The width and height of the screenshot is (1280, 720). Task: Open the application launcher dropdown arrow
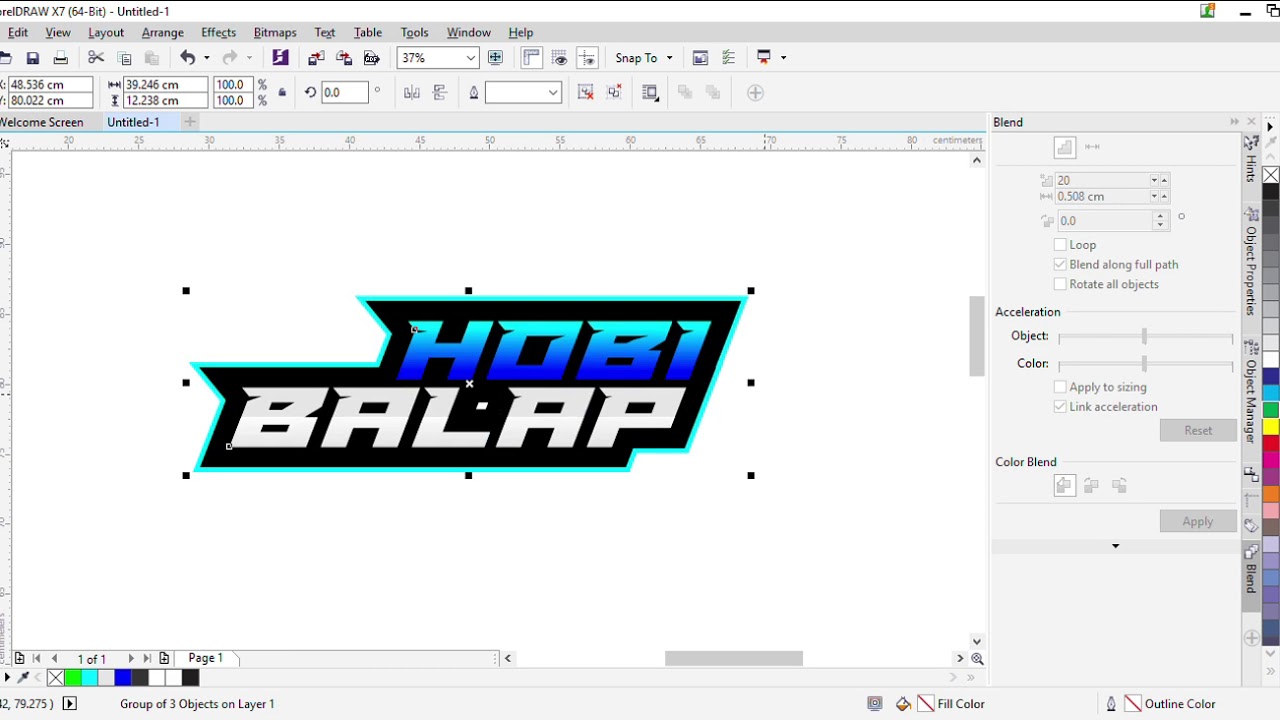pos(782,58)
